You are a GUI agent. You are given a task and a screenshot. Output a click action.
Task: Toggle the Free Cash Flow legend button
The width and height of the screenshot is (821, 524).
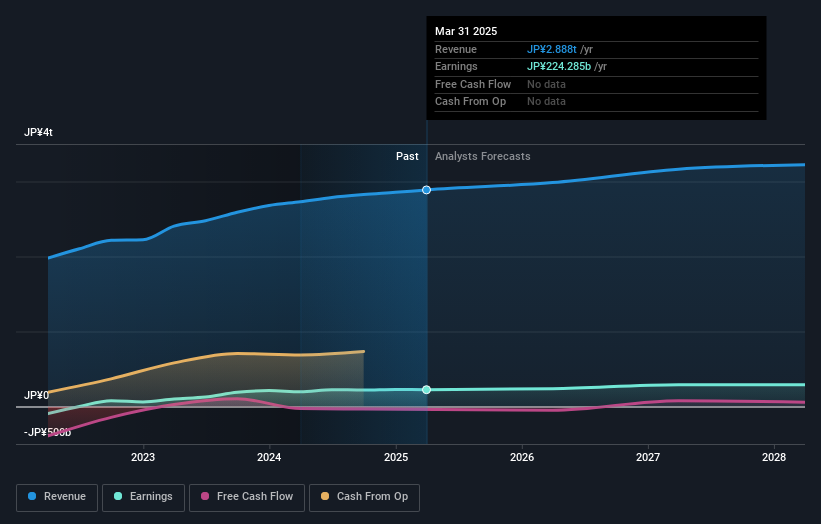(x=247, y=497)
